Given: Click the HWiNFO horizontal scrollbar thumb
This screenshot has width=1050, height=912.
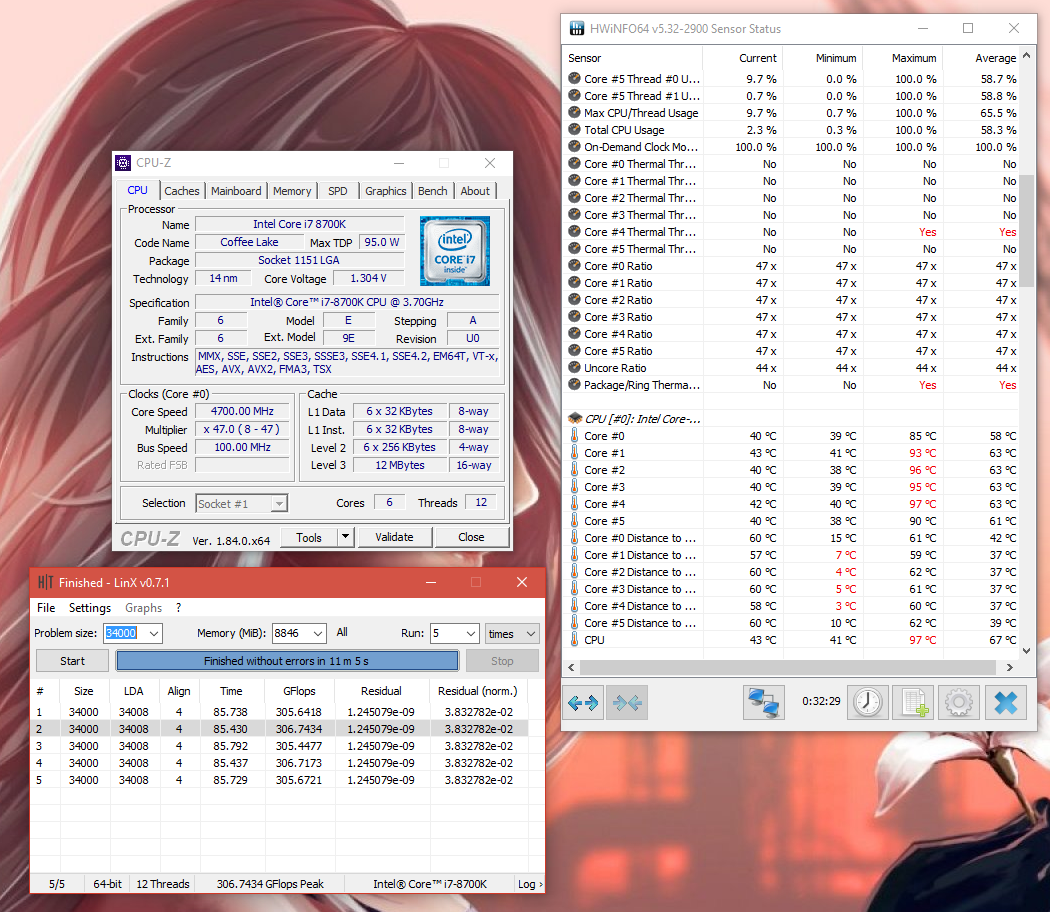Looking at the screenshot, I should point(788,668).
